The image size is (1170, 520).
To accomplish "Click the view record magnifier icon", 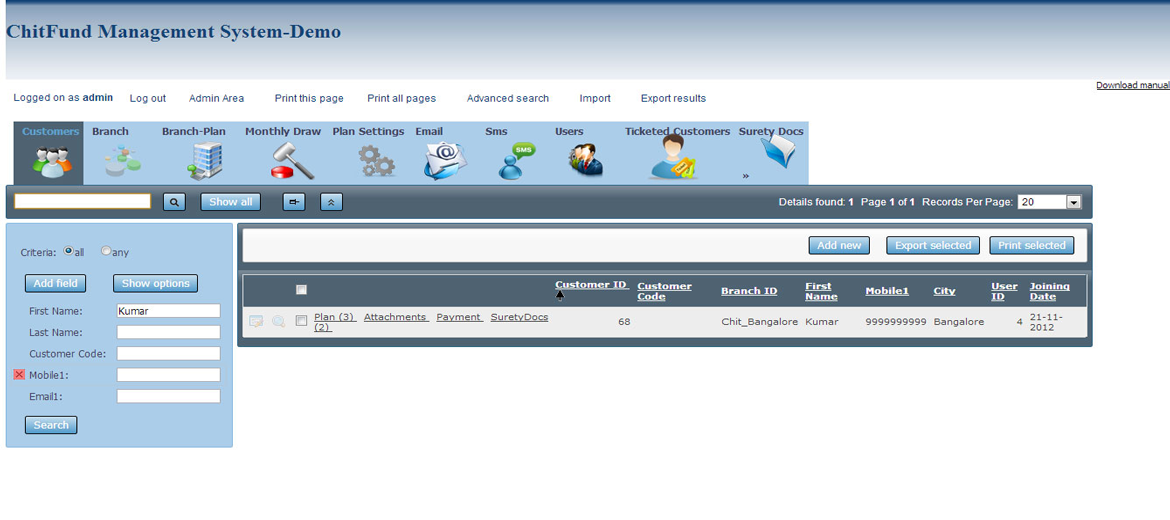I will [x=279, y=322].
